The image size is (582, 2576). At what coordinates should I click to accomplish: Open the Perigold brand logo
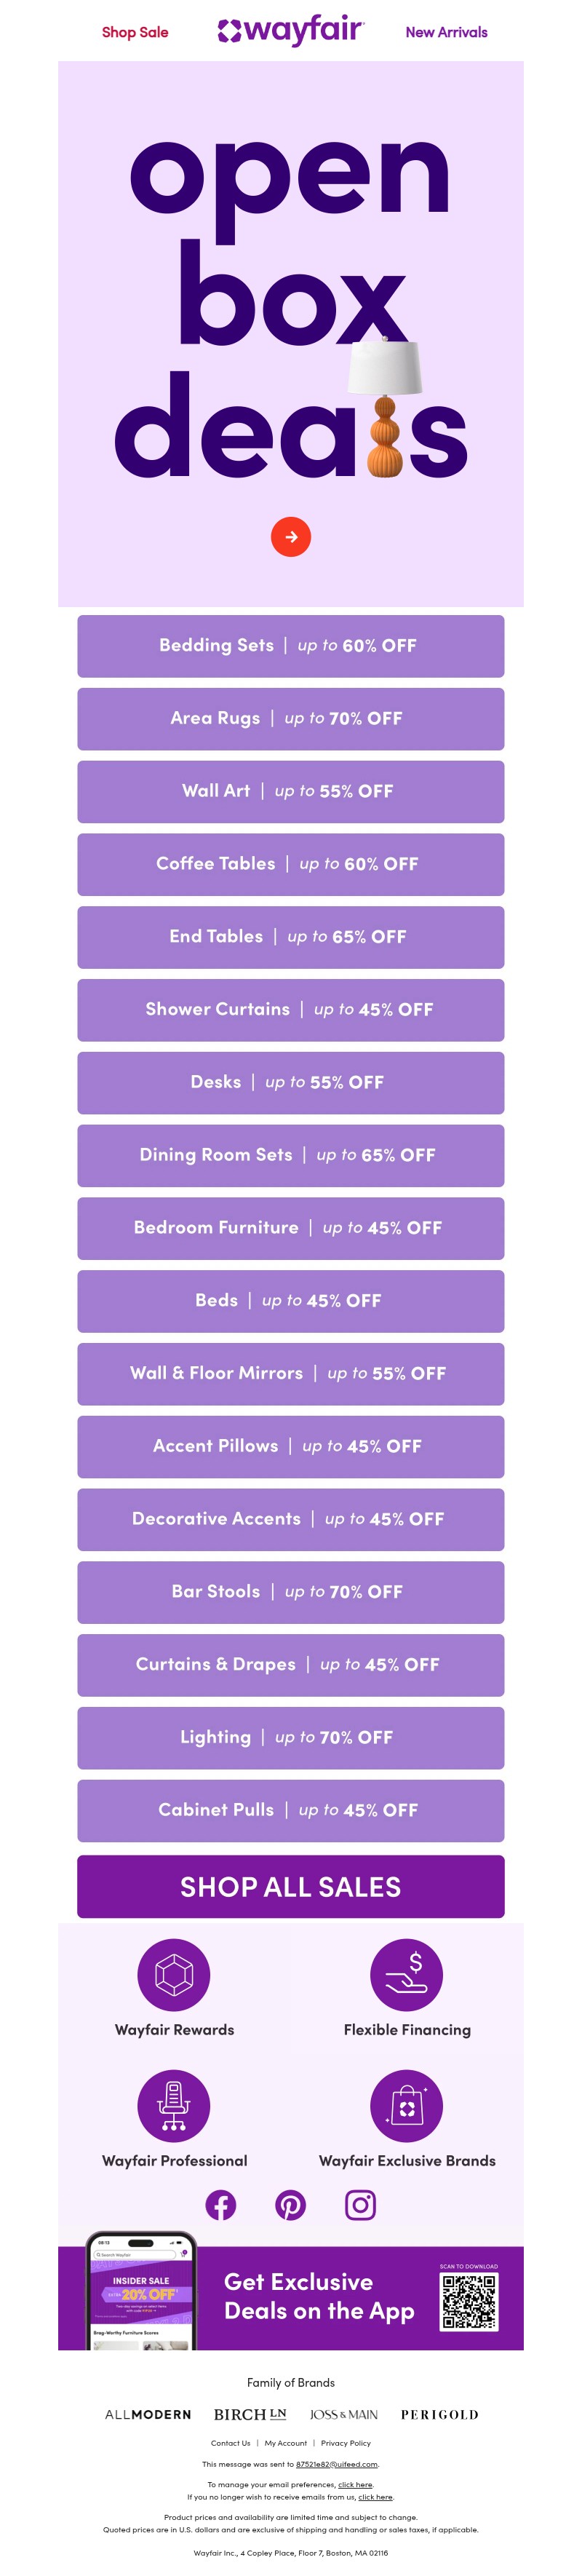440,2415
